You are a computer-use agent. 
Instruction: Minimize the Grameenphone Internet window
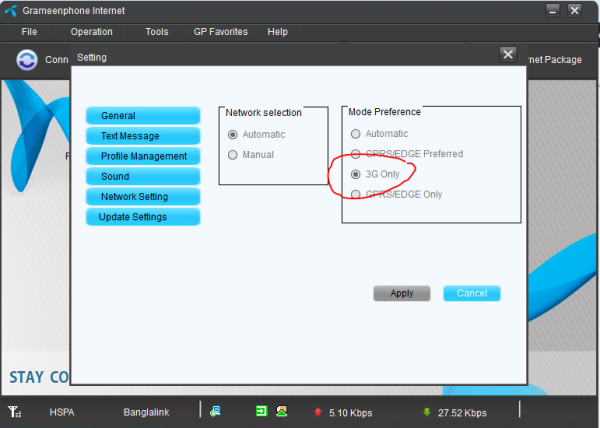click(x=553, y=11)
